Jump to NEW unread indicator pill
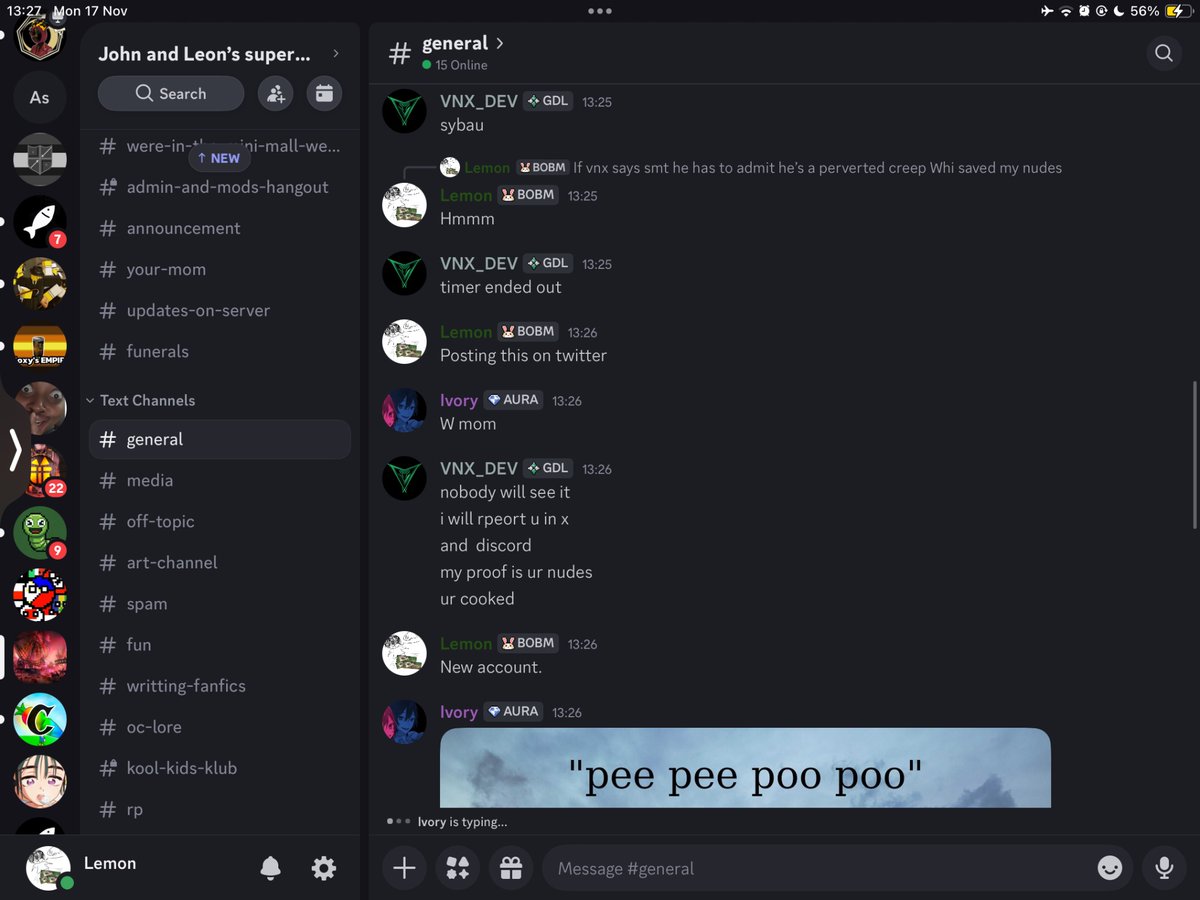The height and width of the screenshot is (900, 1200). pos(219,158)
